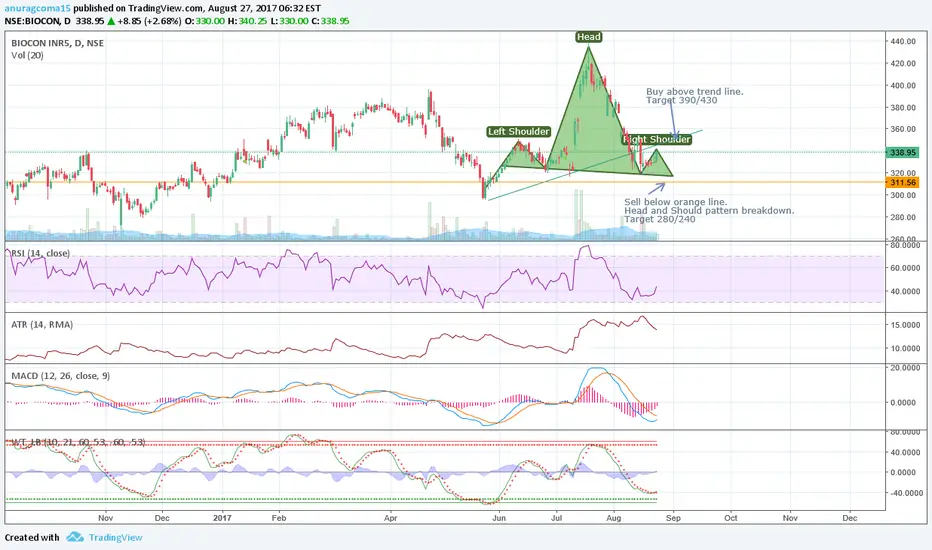Click the 280.00 price axis label
Screen dimensions: 932x550
point(902,218)
